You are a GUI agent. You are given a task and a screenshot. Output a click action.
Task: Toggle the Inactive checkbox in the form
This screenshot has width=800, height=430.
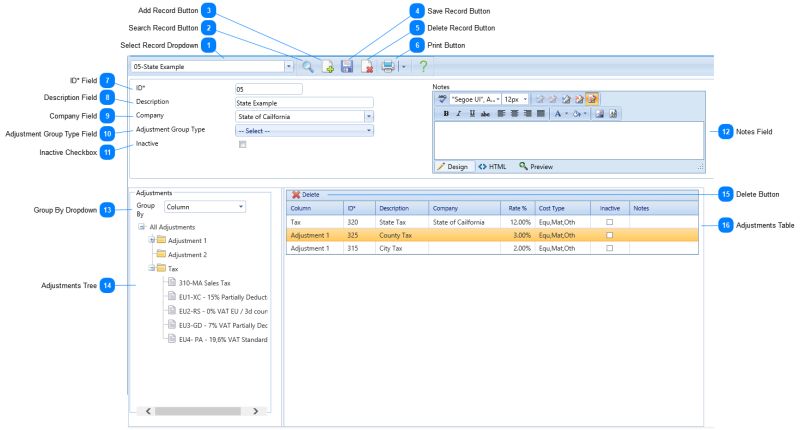[243, 144]
